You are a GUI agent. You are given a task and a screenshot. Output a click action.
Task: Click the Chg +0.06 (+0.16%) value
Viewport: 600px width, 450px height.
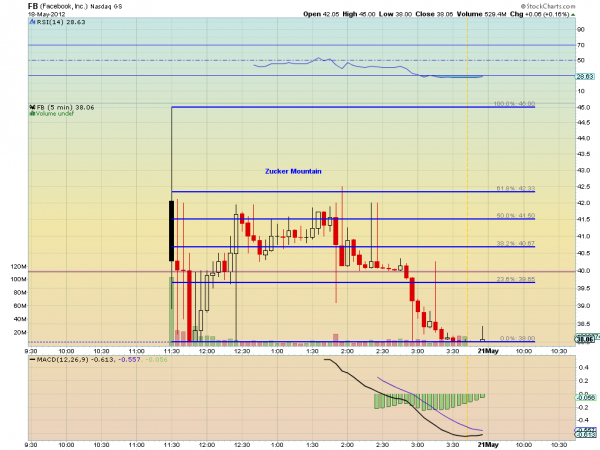coord(540,14)
